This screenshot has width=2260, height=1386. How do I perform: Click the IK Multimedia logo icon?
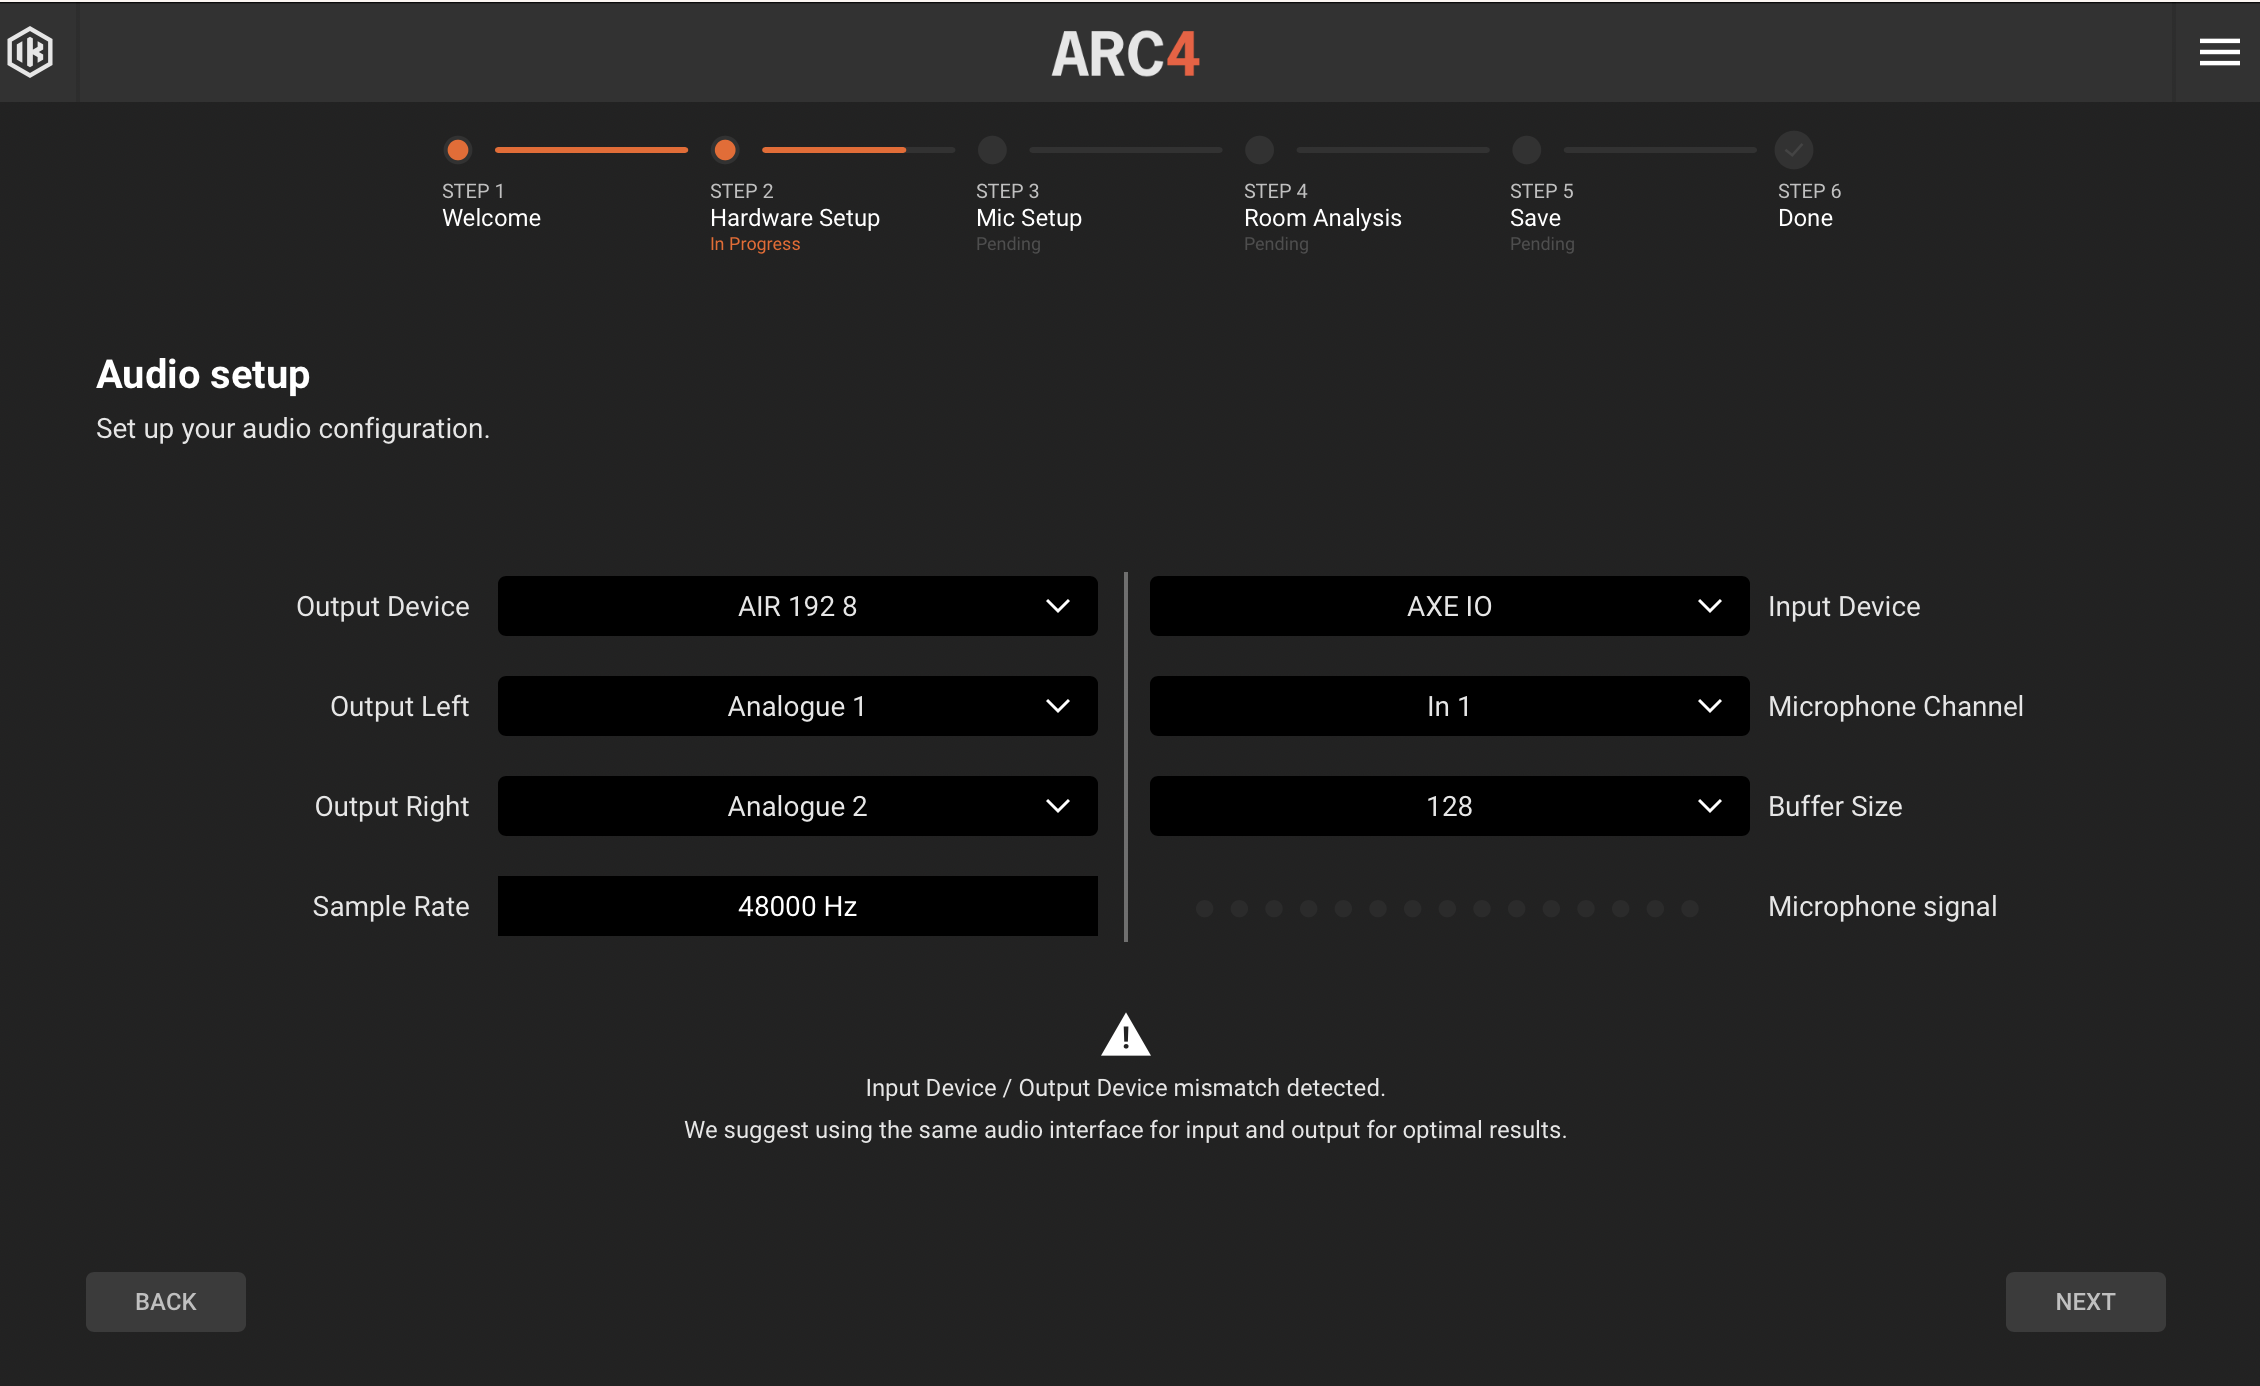[30, 52]
